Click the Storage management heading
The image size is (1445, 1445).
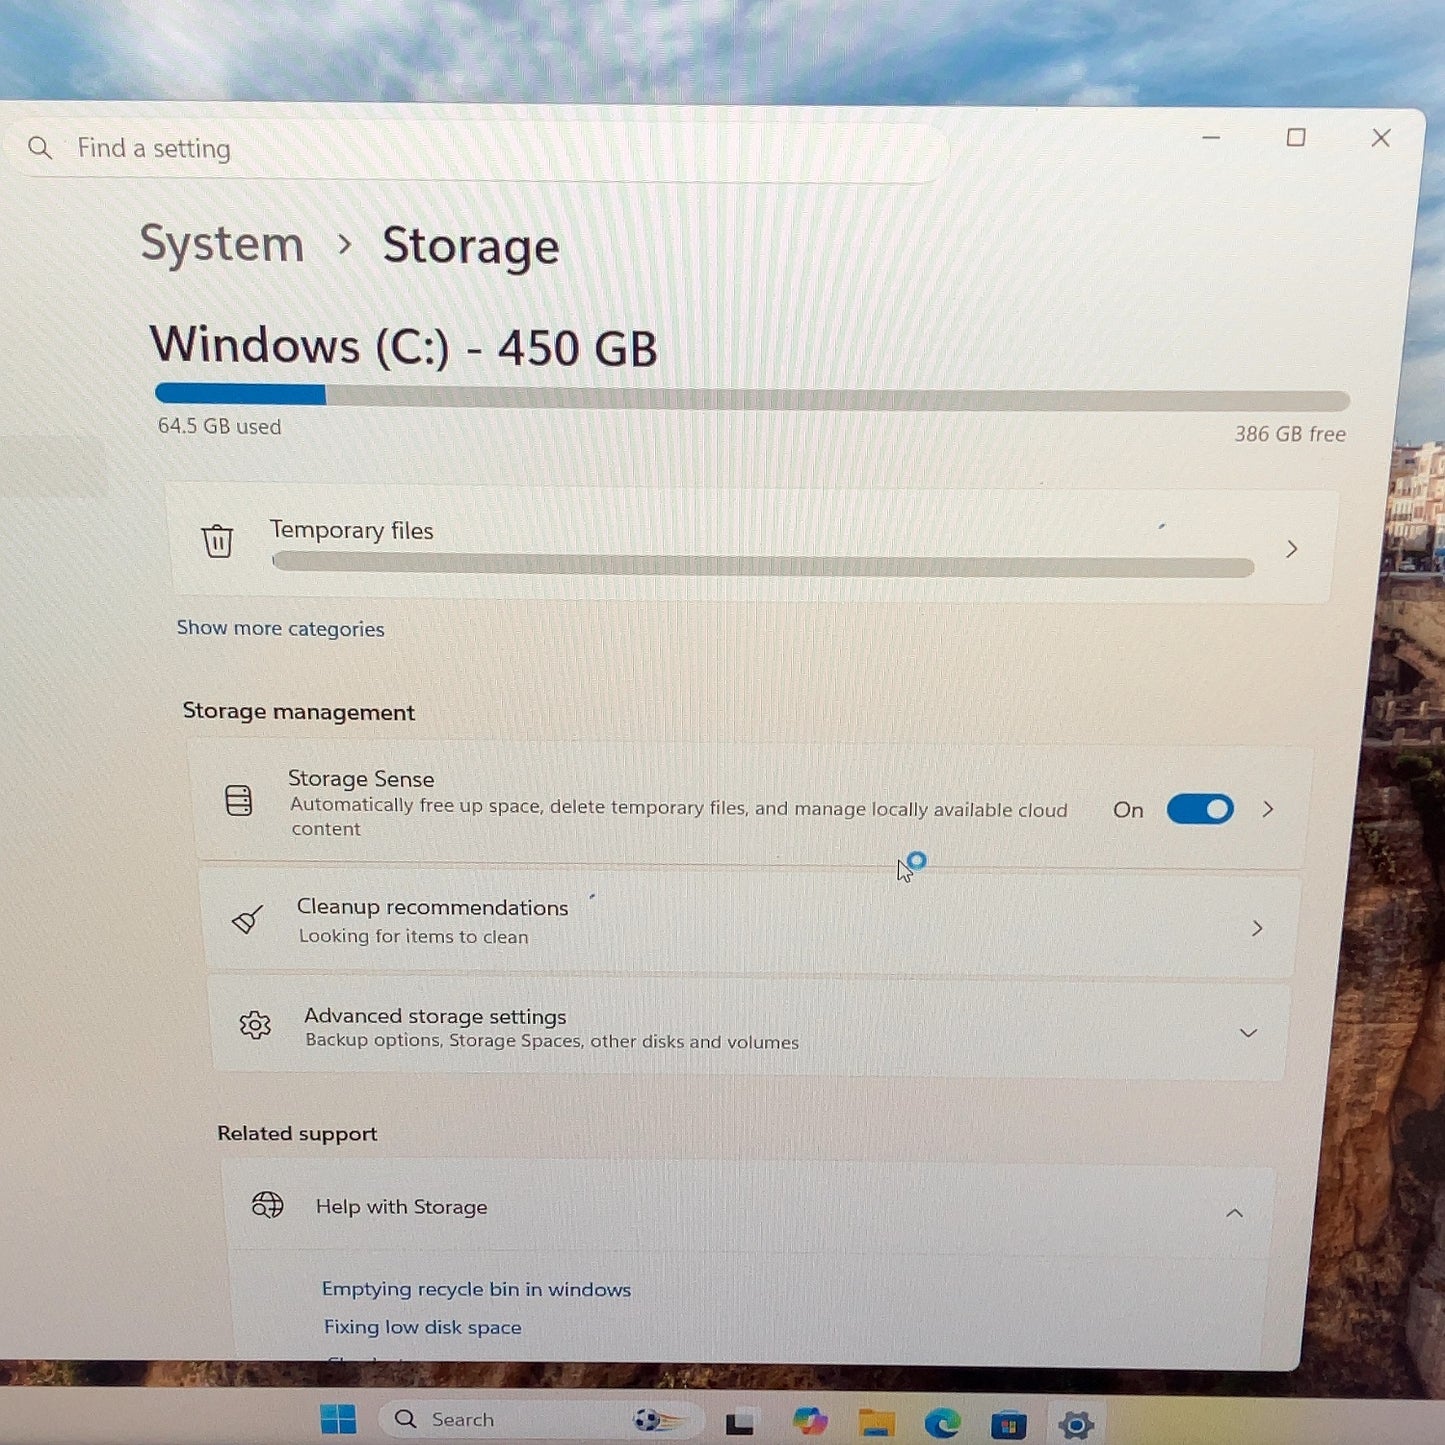coord(298,711)
